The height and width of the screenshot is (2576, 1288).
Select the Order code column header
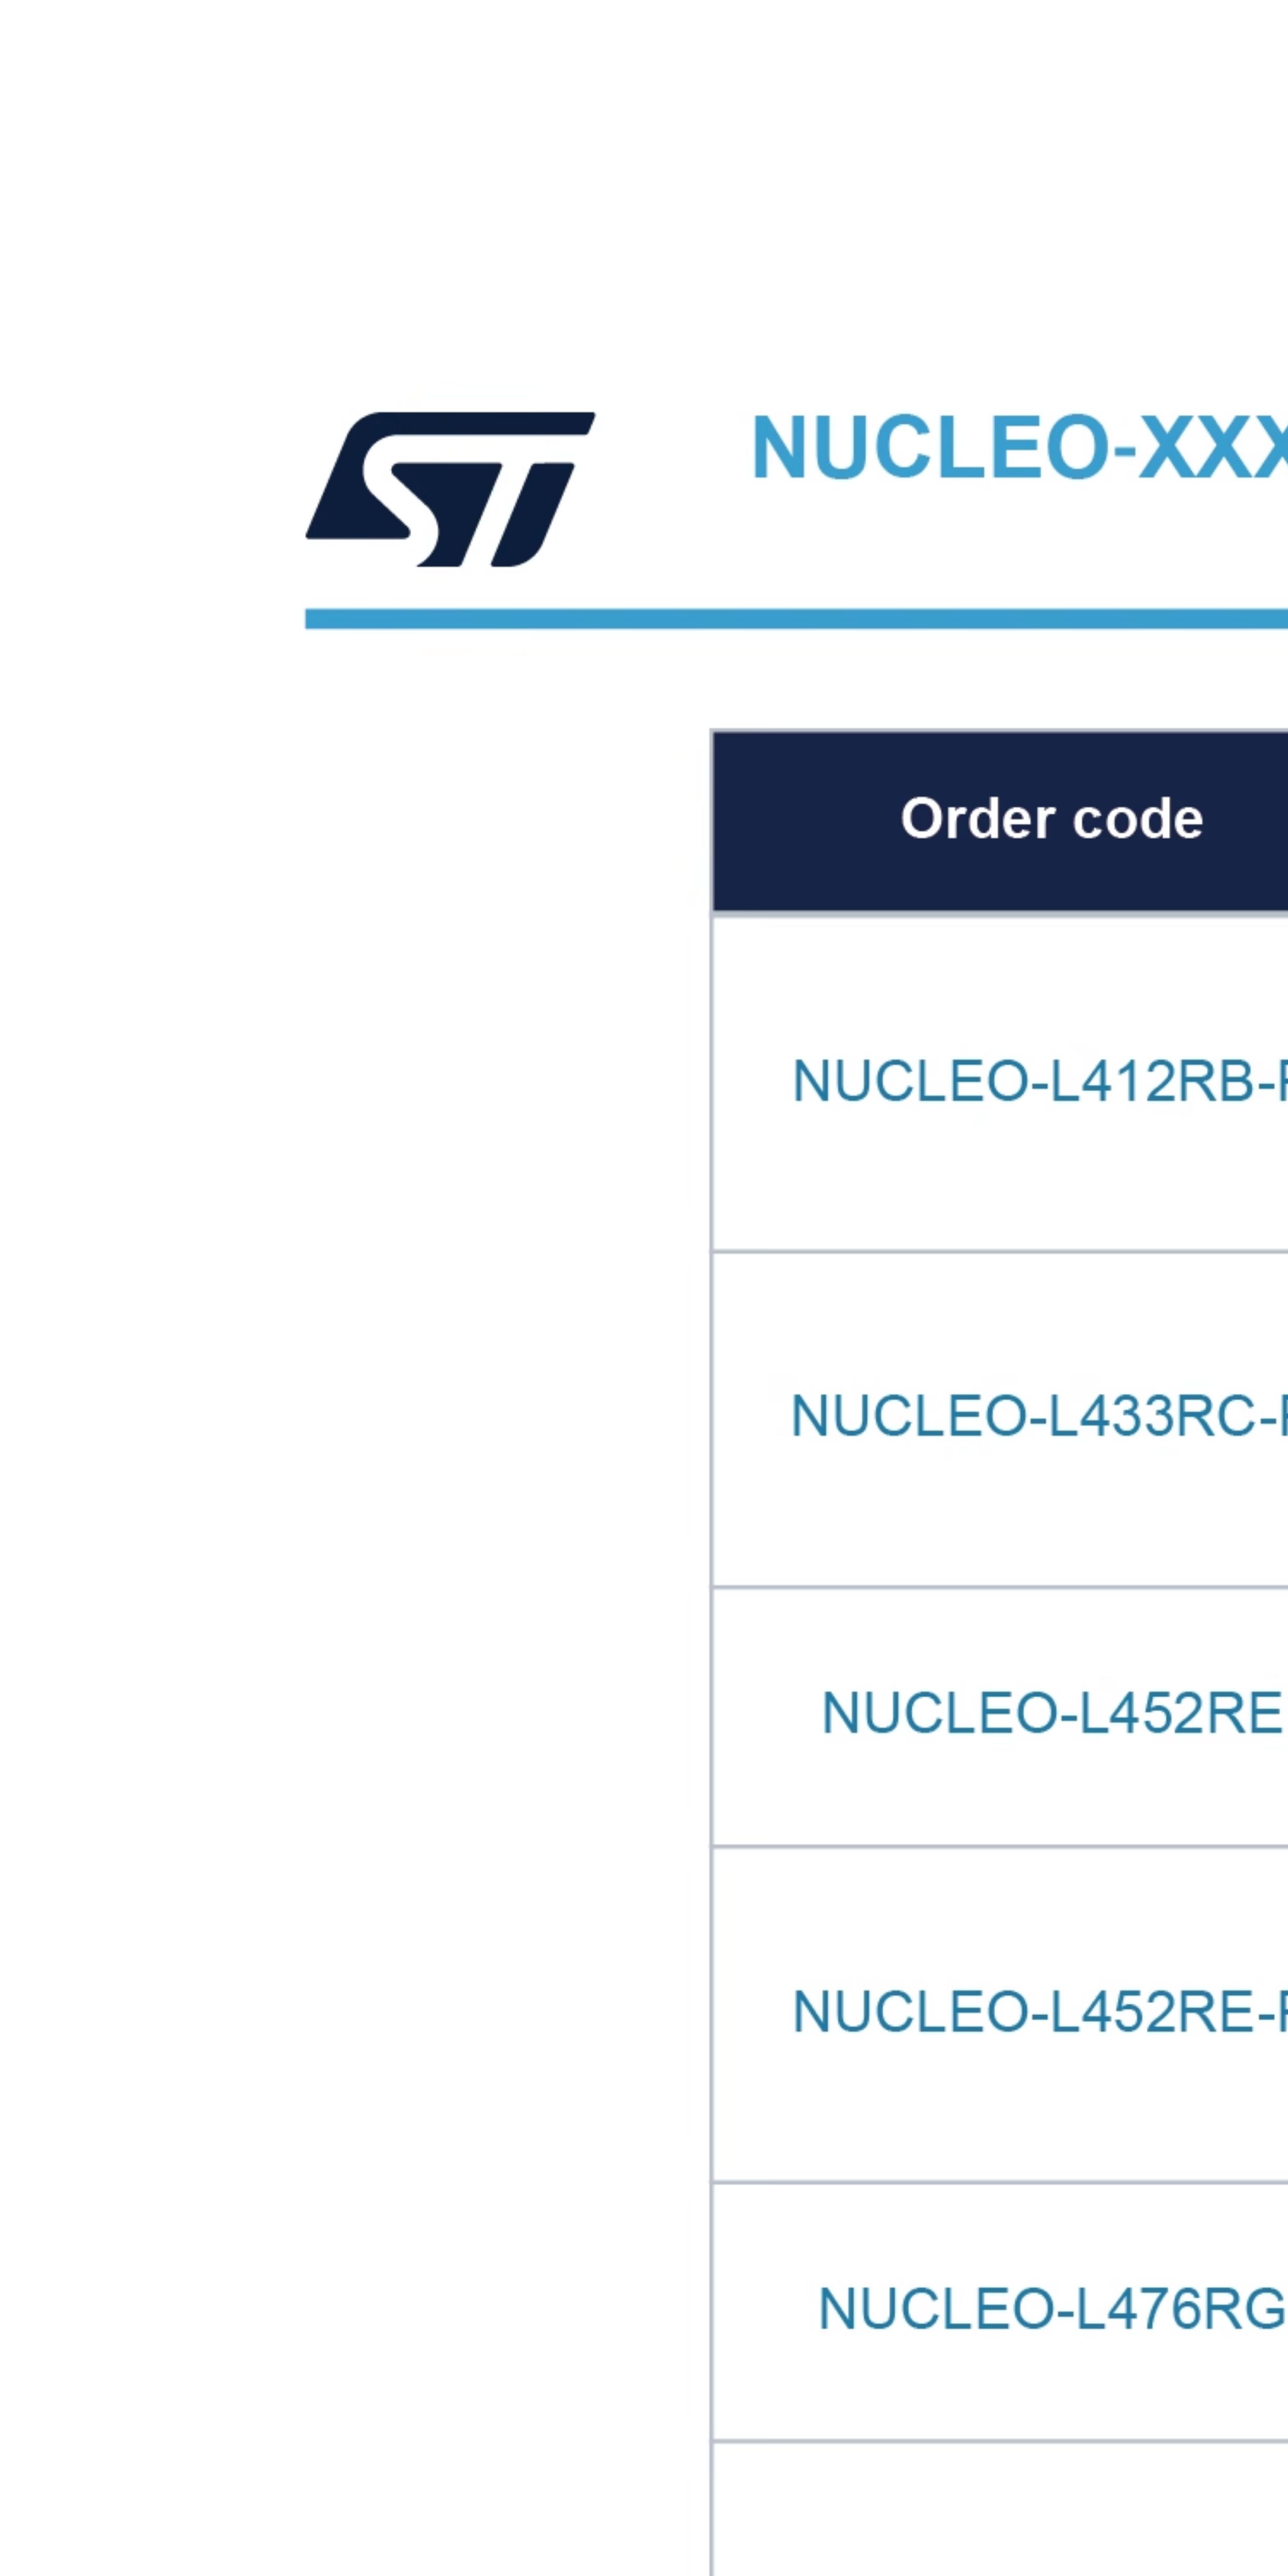pyautogui.click(x=1000, y=821)
